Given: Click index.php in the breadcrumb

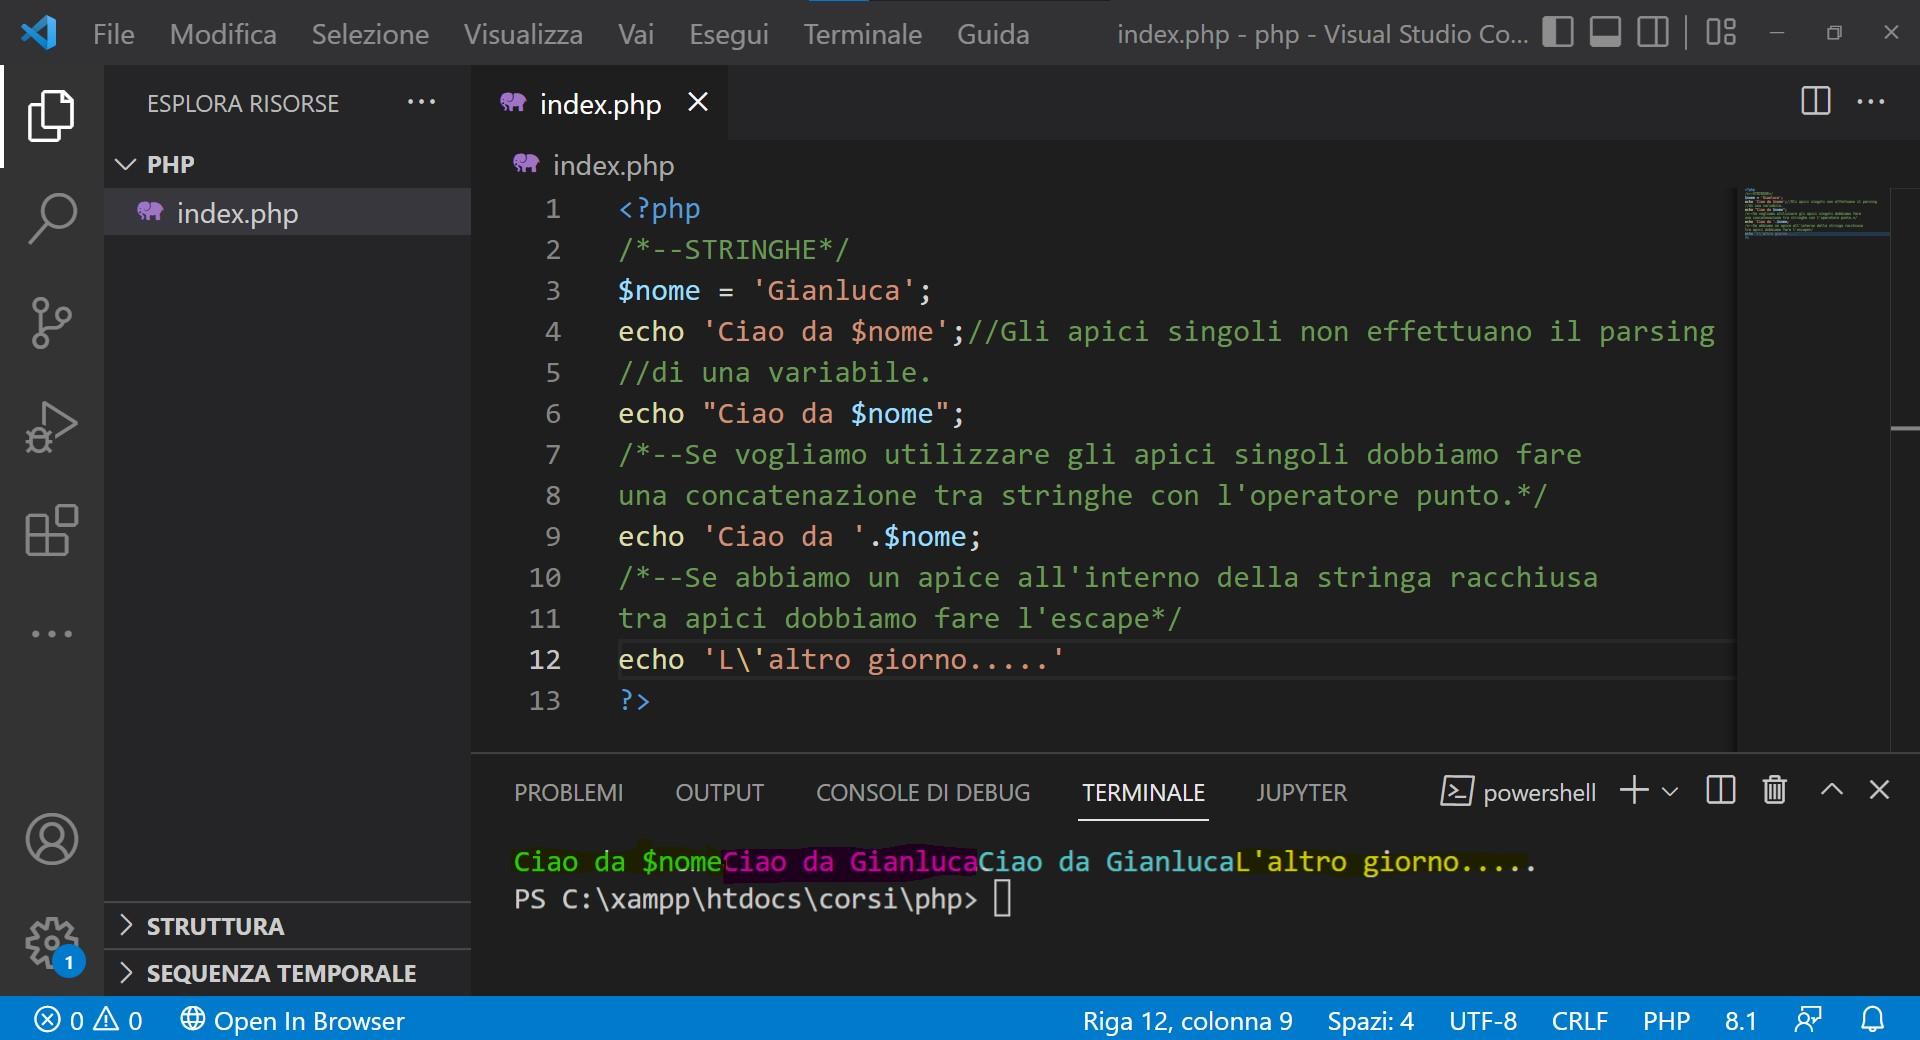Looking at the screenshot, I should click(x=613, y=165).
